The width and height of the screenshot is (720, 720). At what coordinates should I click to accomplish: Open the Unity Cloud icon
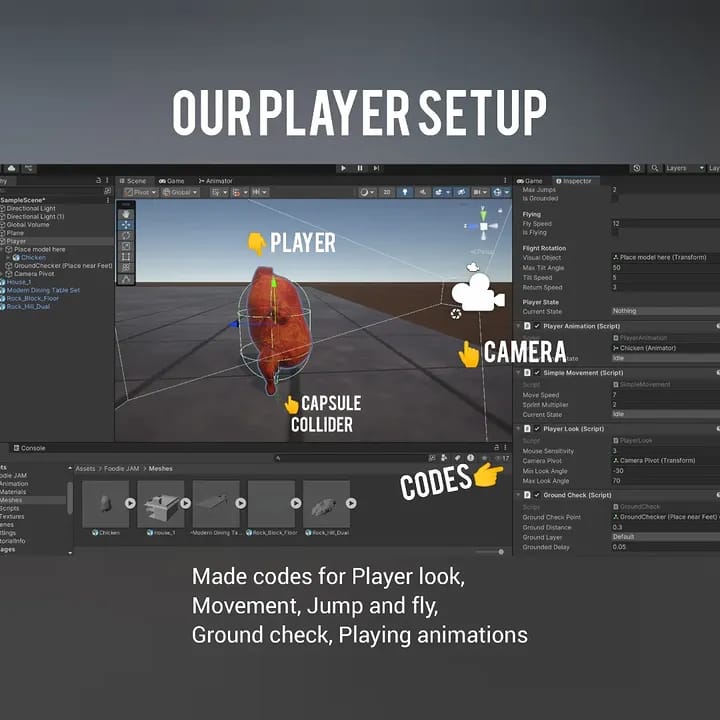pos(11,169)
